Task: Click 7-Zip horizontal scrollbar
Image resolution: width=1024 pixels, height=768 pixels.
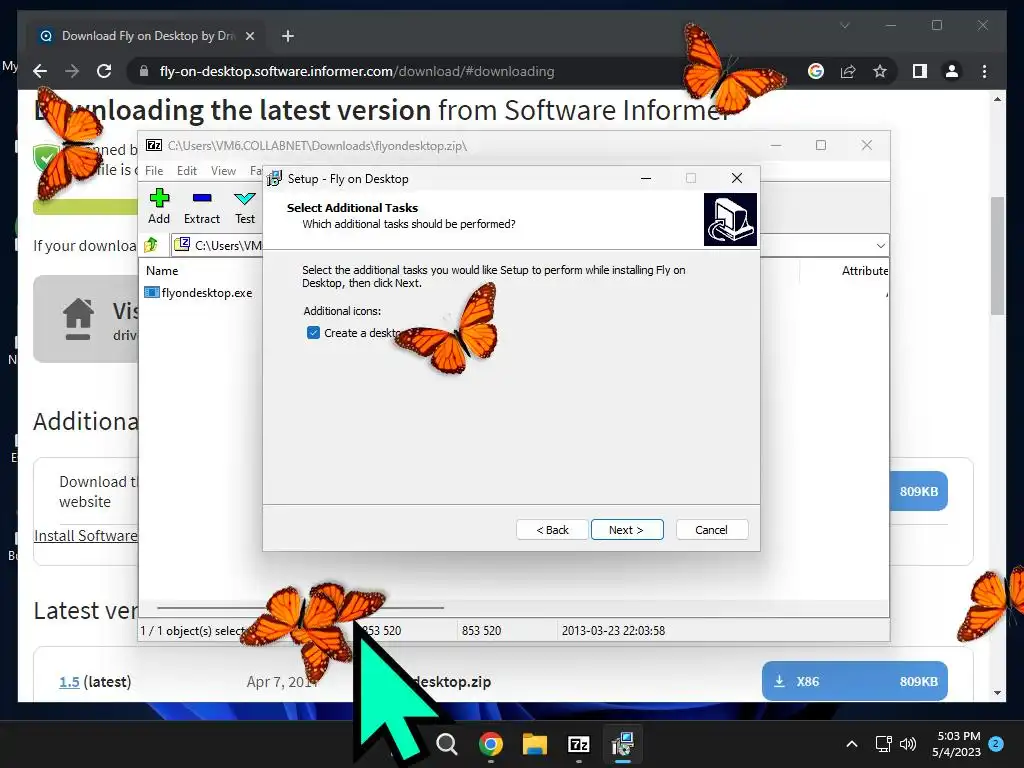Action: point(300,607)
